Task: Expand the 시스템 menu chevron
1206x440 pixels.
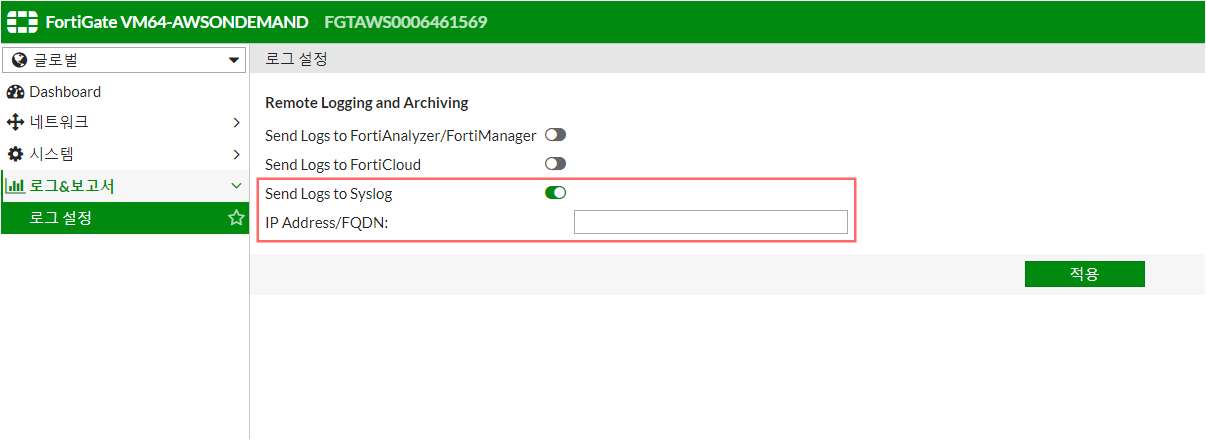Action: pyautogui.click(x=236, y=155)
